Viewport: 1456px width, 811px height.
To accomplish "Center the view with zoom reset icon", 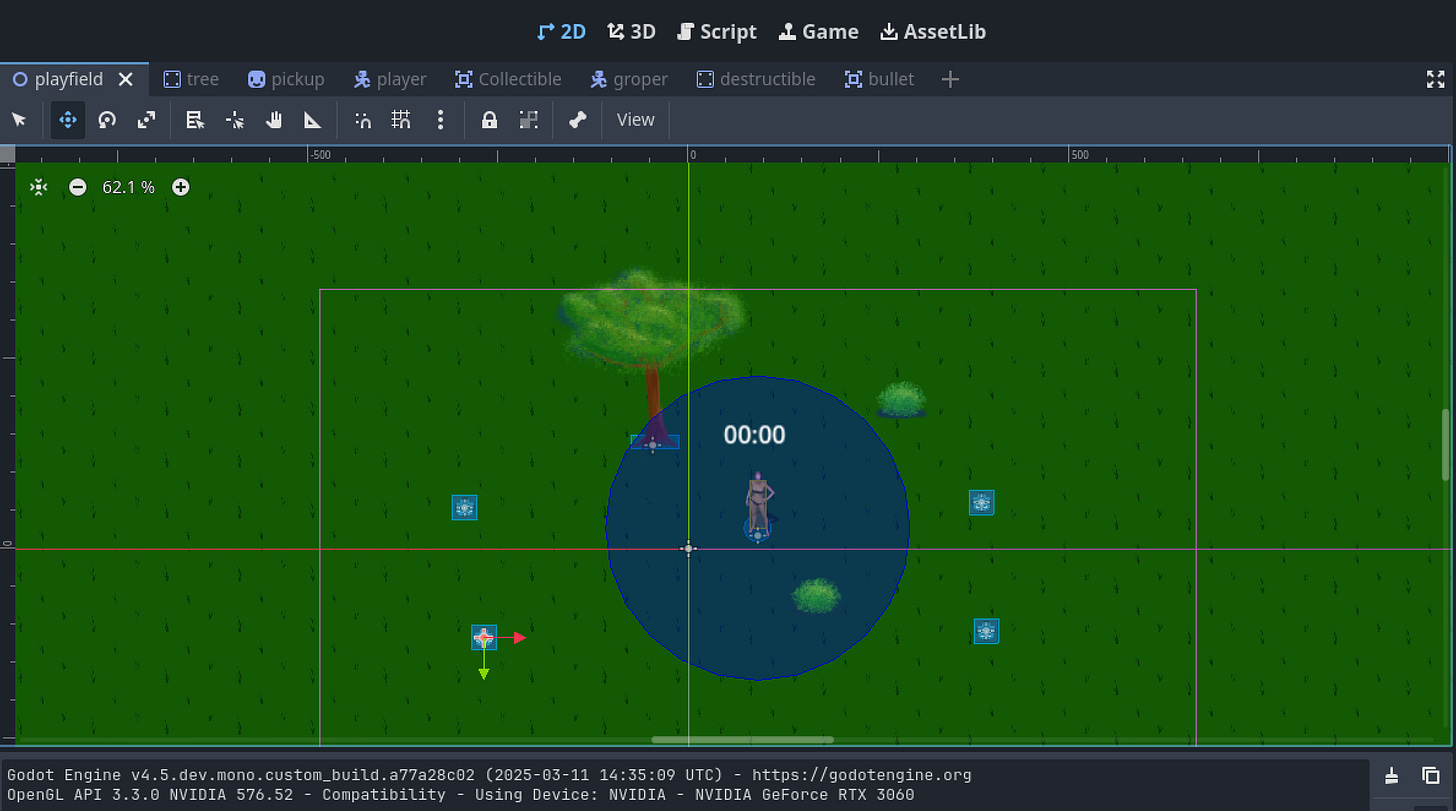I will (x=39, y=187).
